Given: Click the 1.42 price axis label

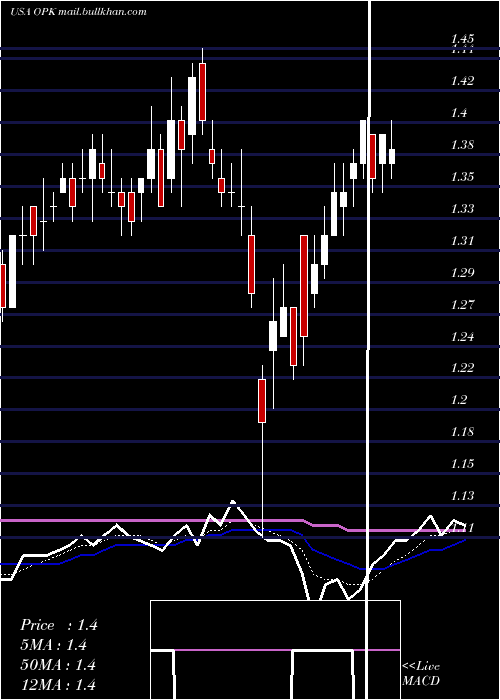Looking at the screenshot, I should coord(462,81).
